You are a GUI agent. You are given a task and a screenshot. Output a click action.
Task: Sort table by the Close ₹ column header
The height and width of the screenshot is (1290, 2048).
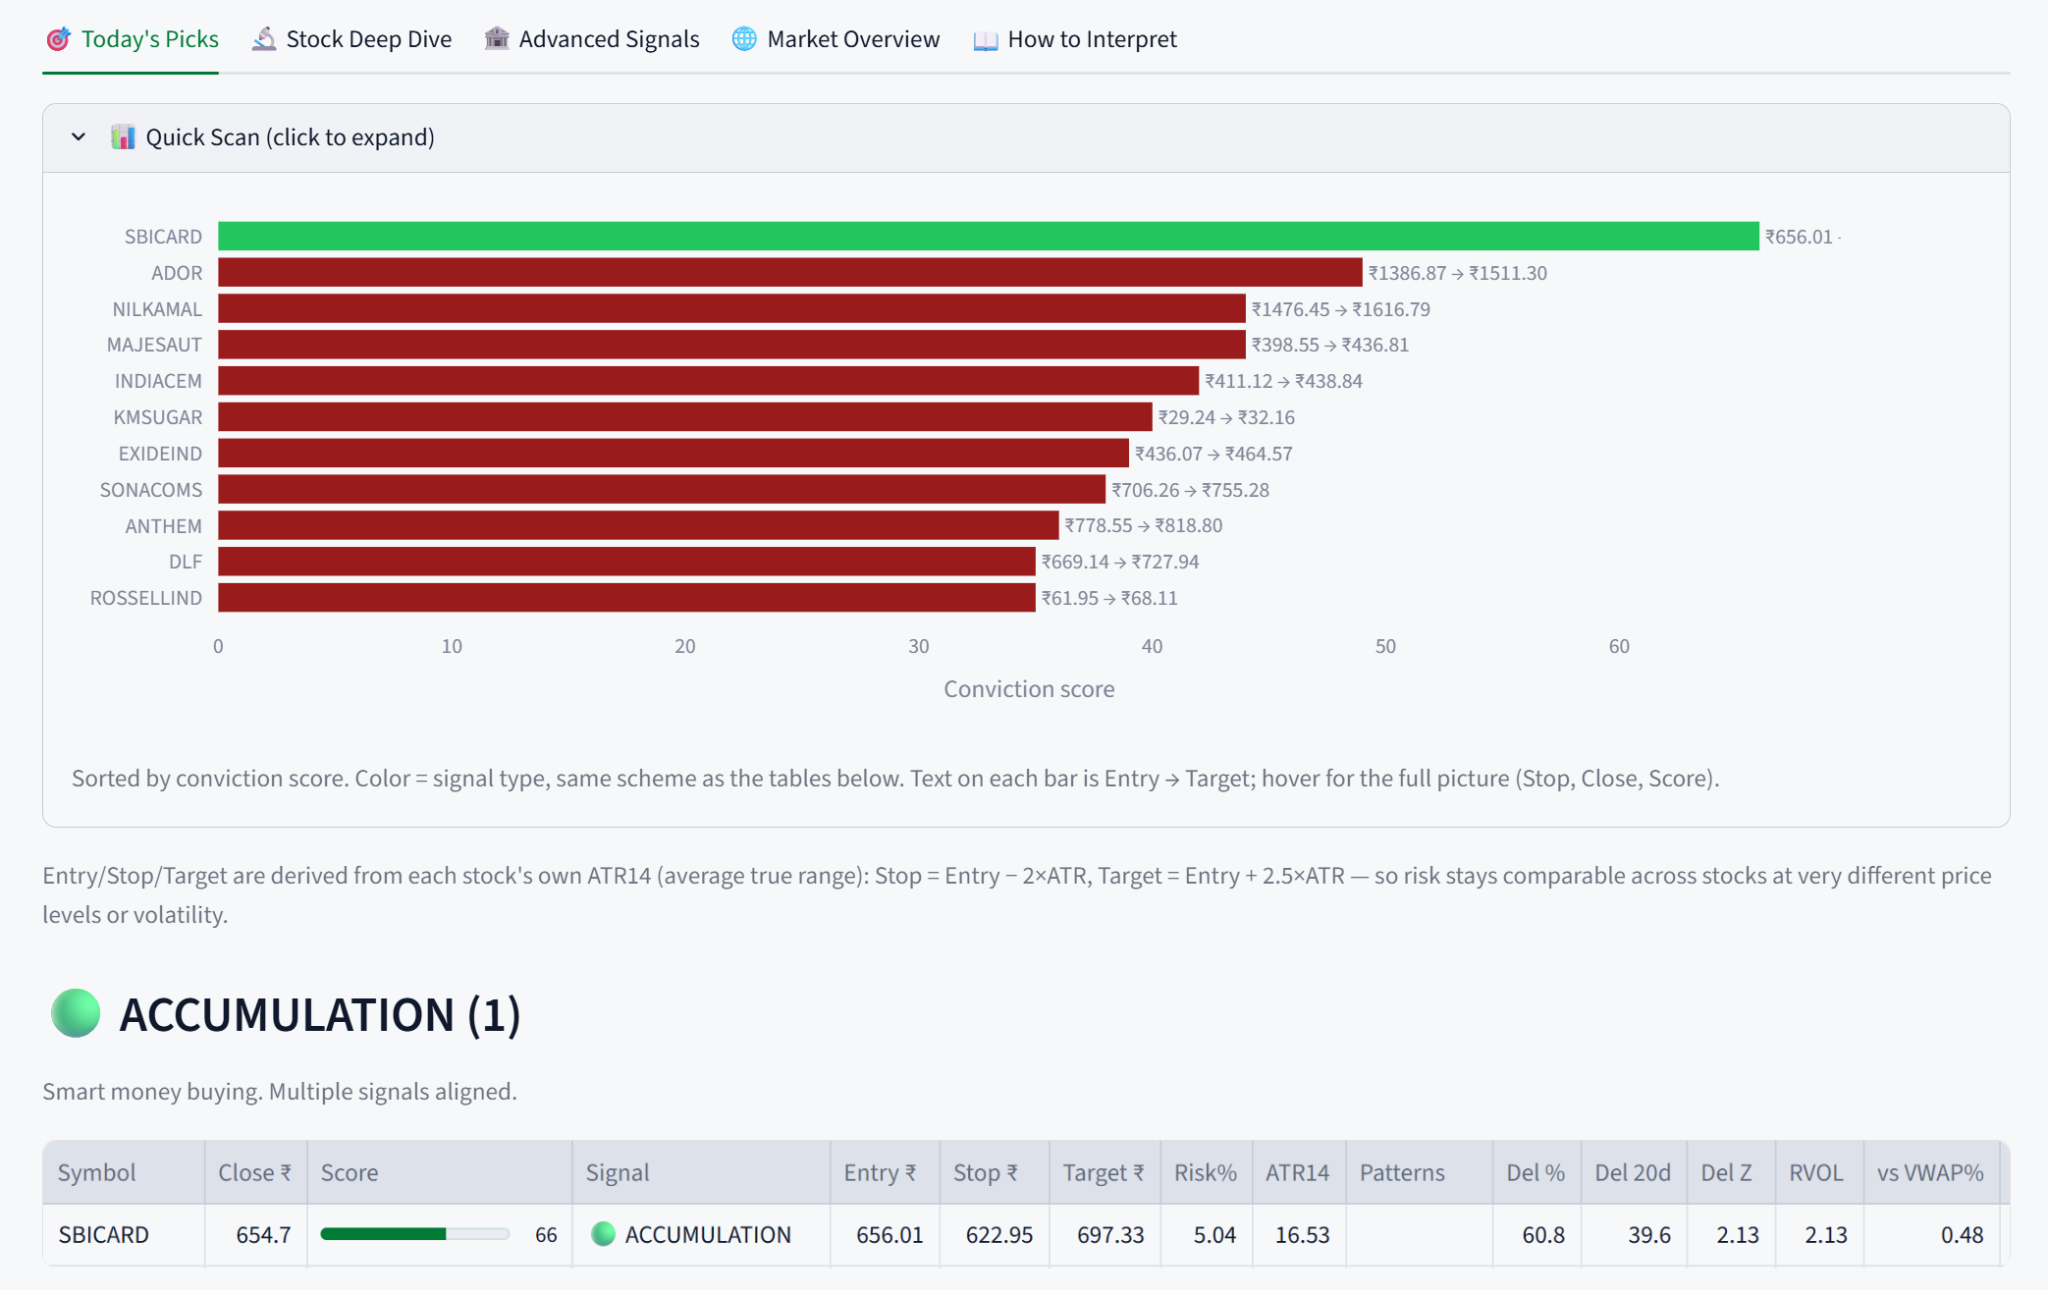click(256, 1172)
